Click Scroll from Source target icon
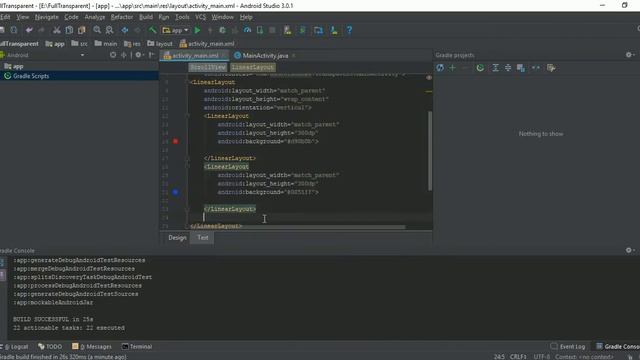This screenshot has width=640, height=360. click(113, 55)
